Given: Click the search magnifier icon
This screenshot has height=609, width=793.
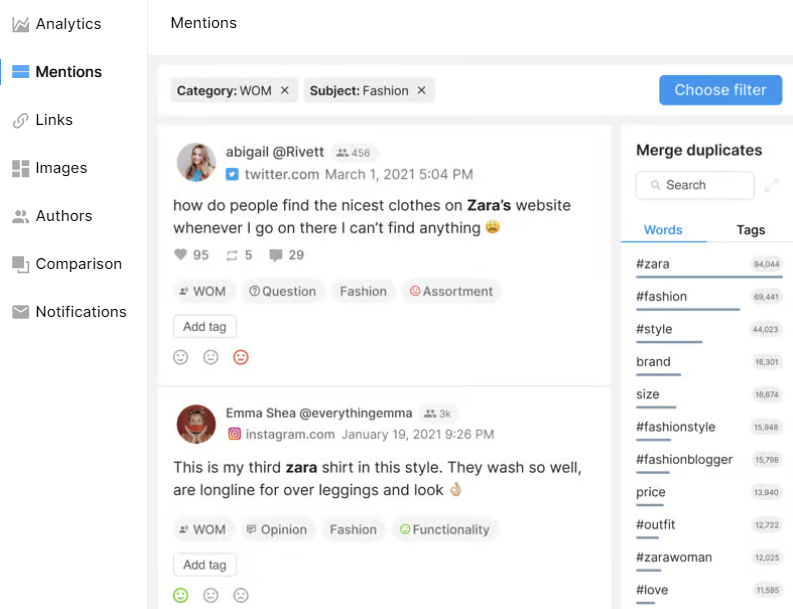Looking at the screenshot, I should [655, 185].
